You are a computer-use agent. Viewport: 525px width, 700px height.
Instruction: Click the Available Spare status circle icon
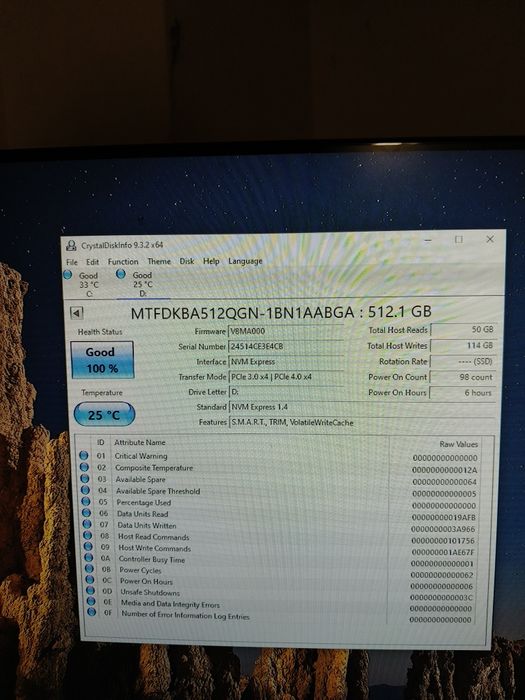[x=85, y=479]
